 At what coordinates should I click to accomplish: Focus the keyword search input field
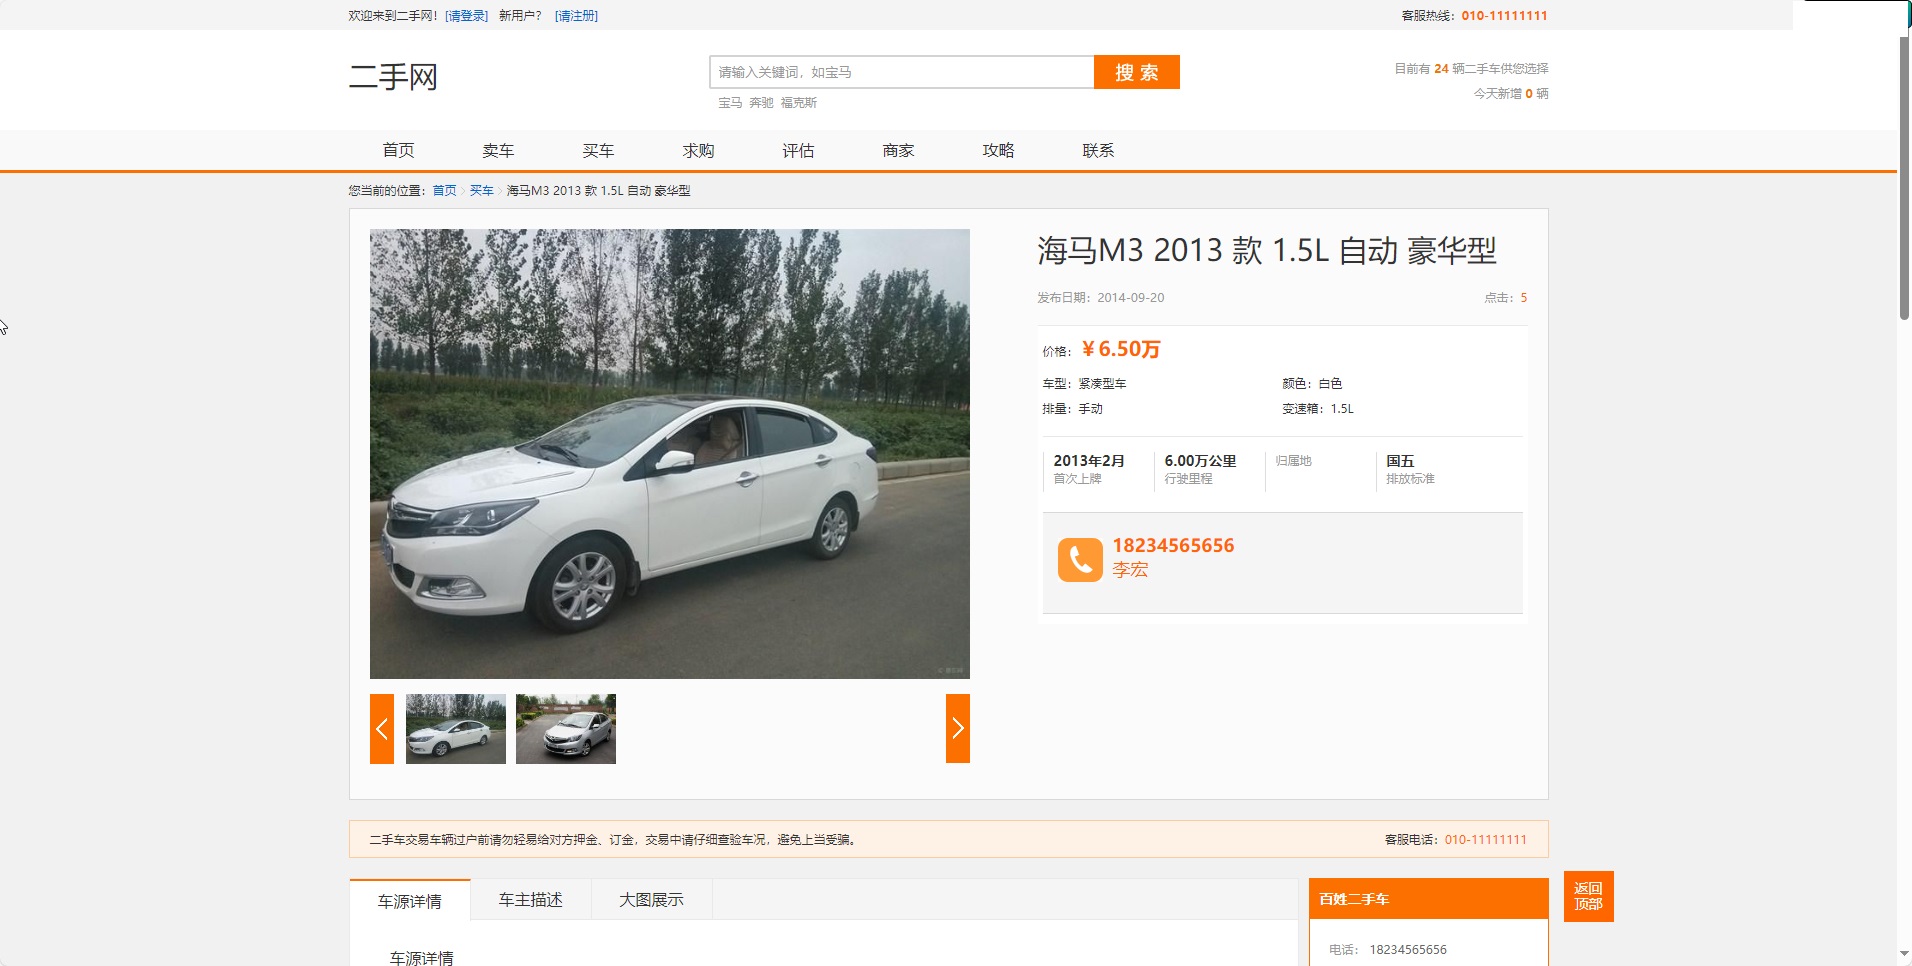901,72
